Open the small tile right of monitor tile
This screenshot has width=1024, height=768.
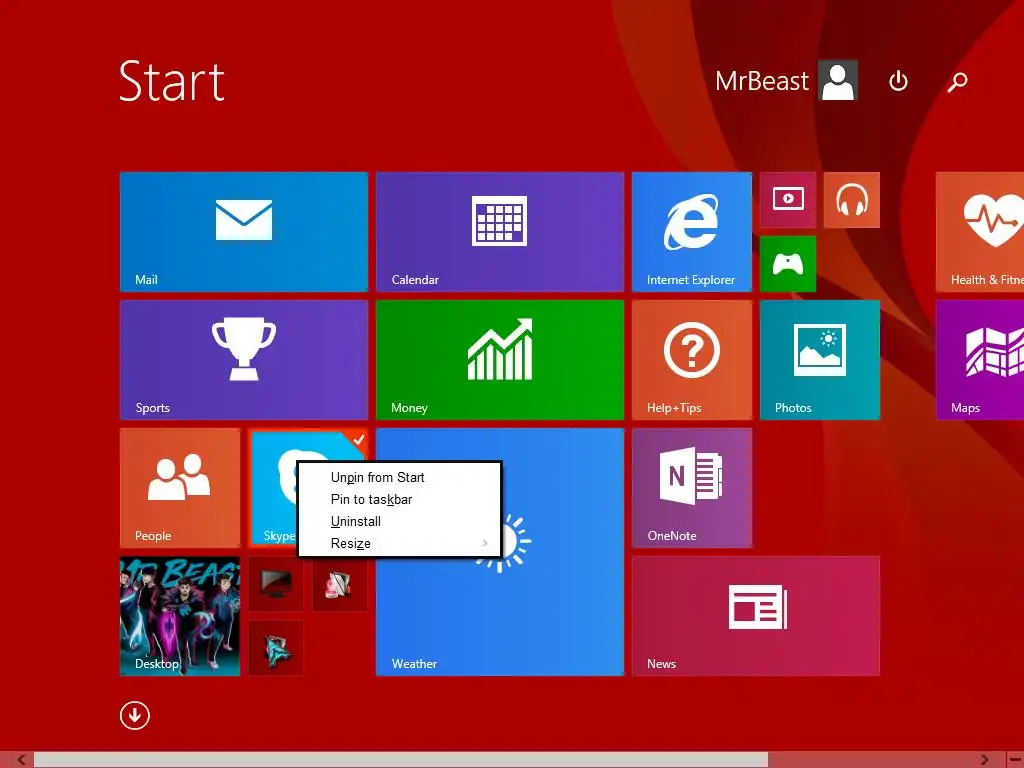[x=340, y=584]
